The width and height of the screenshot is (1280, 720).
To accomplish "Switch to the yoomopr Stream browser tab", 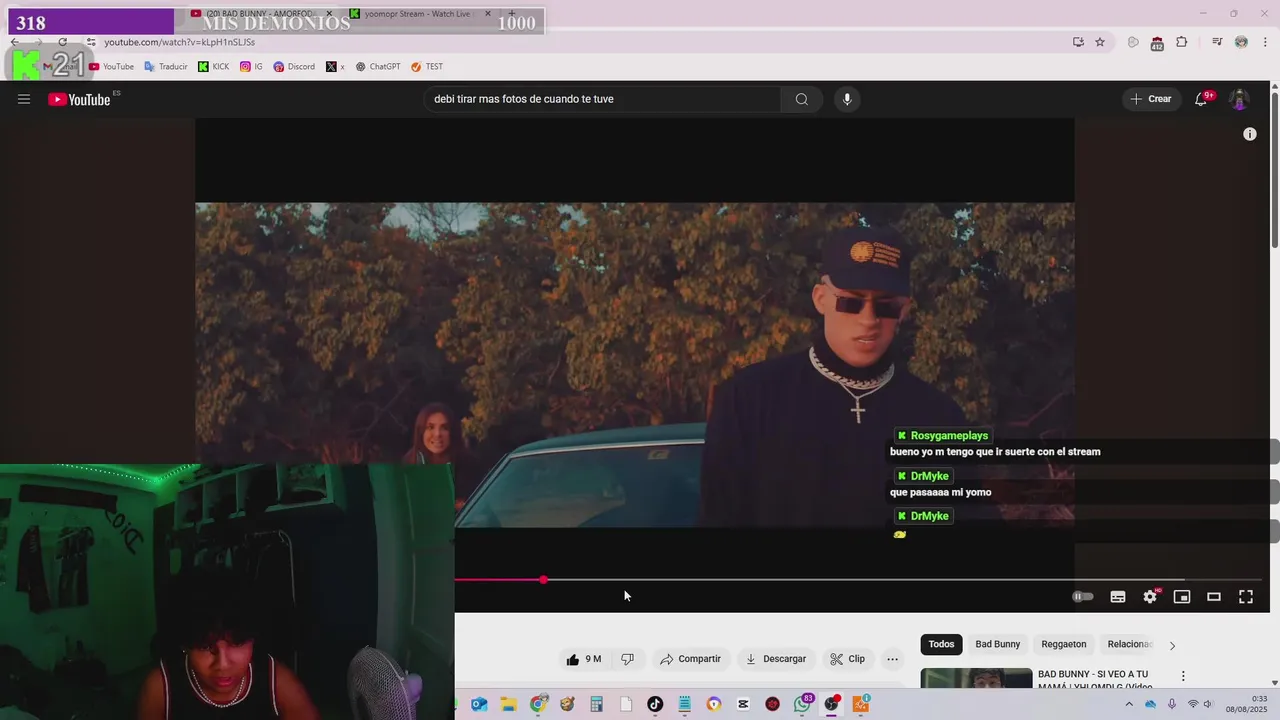I will 417,14.
